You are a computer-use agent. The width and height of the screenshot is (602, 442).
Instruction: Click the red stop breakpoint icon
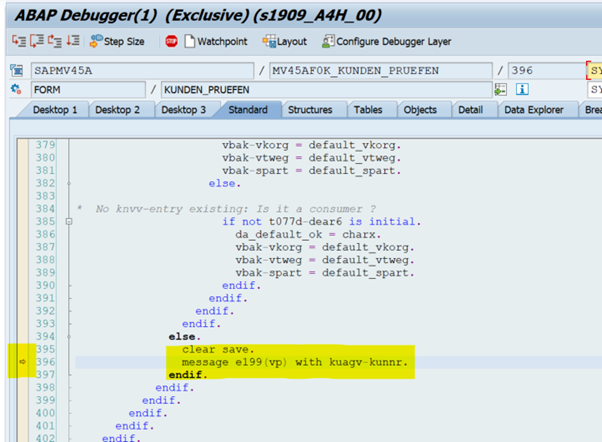point(171,41)
